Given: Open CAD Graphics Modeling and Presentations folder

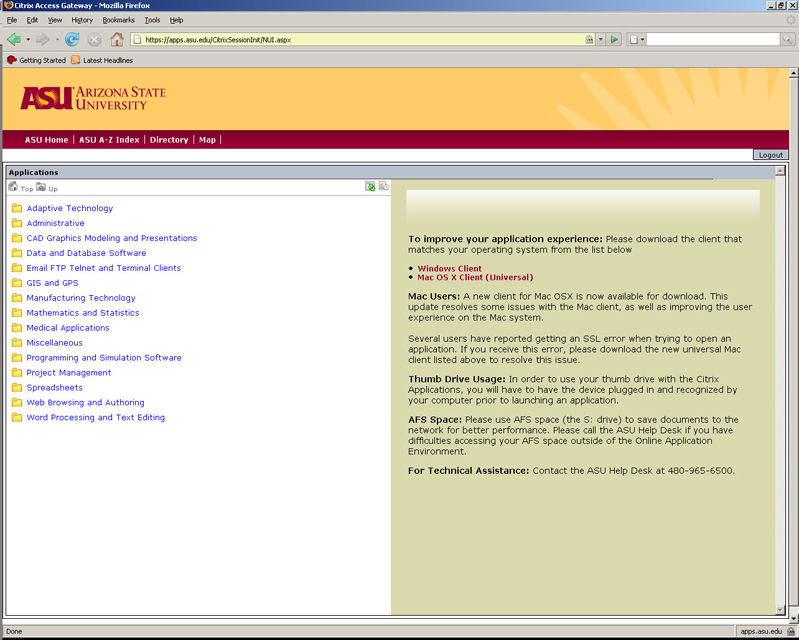Looking at the screenshot, I should (112, 238).
